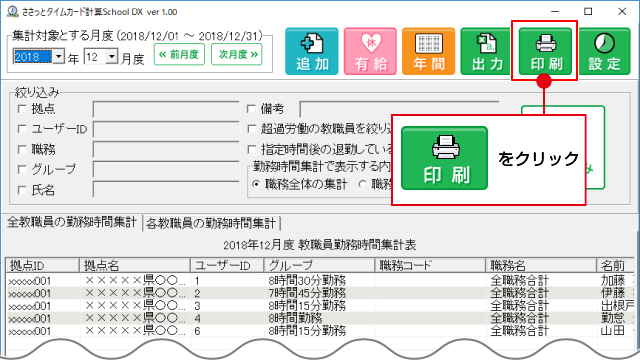Maximize the application window
This screenshot has width=640, height=364.
tap(588, 11)
